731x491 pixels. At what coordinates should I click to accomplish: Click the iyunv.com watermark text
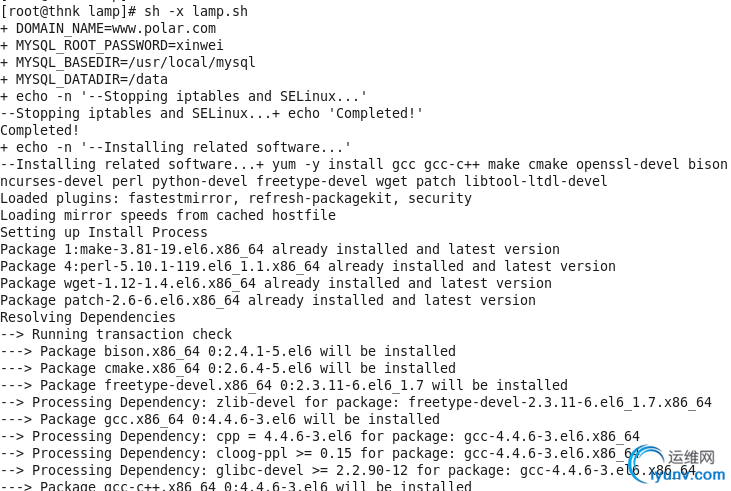[x=687, y=474]
